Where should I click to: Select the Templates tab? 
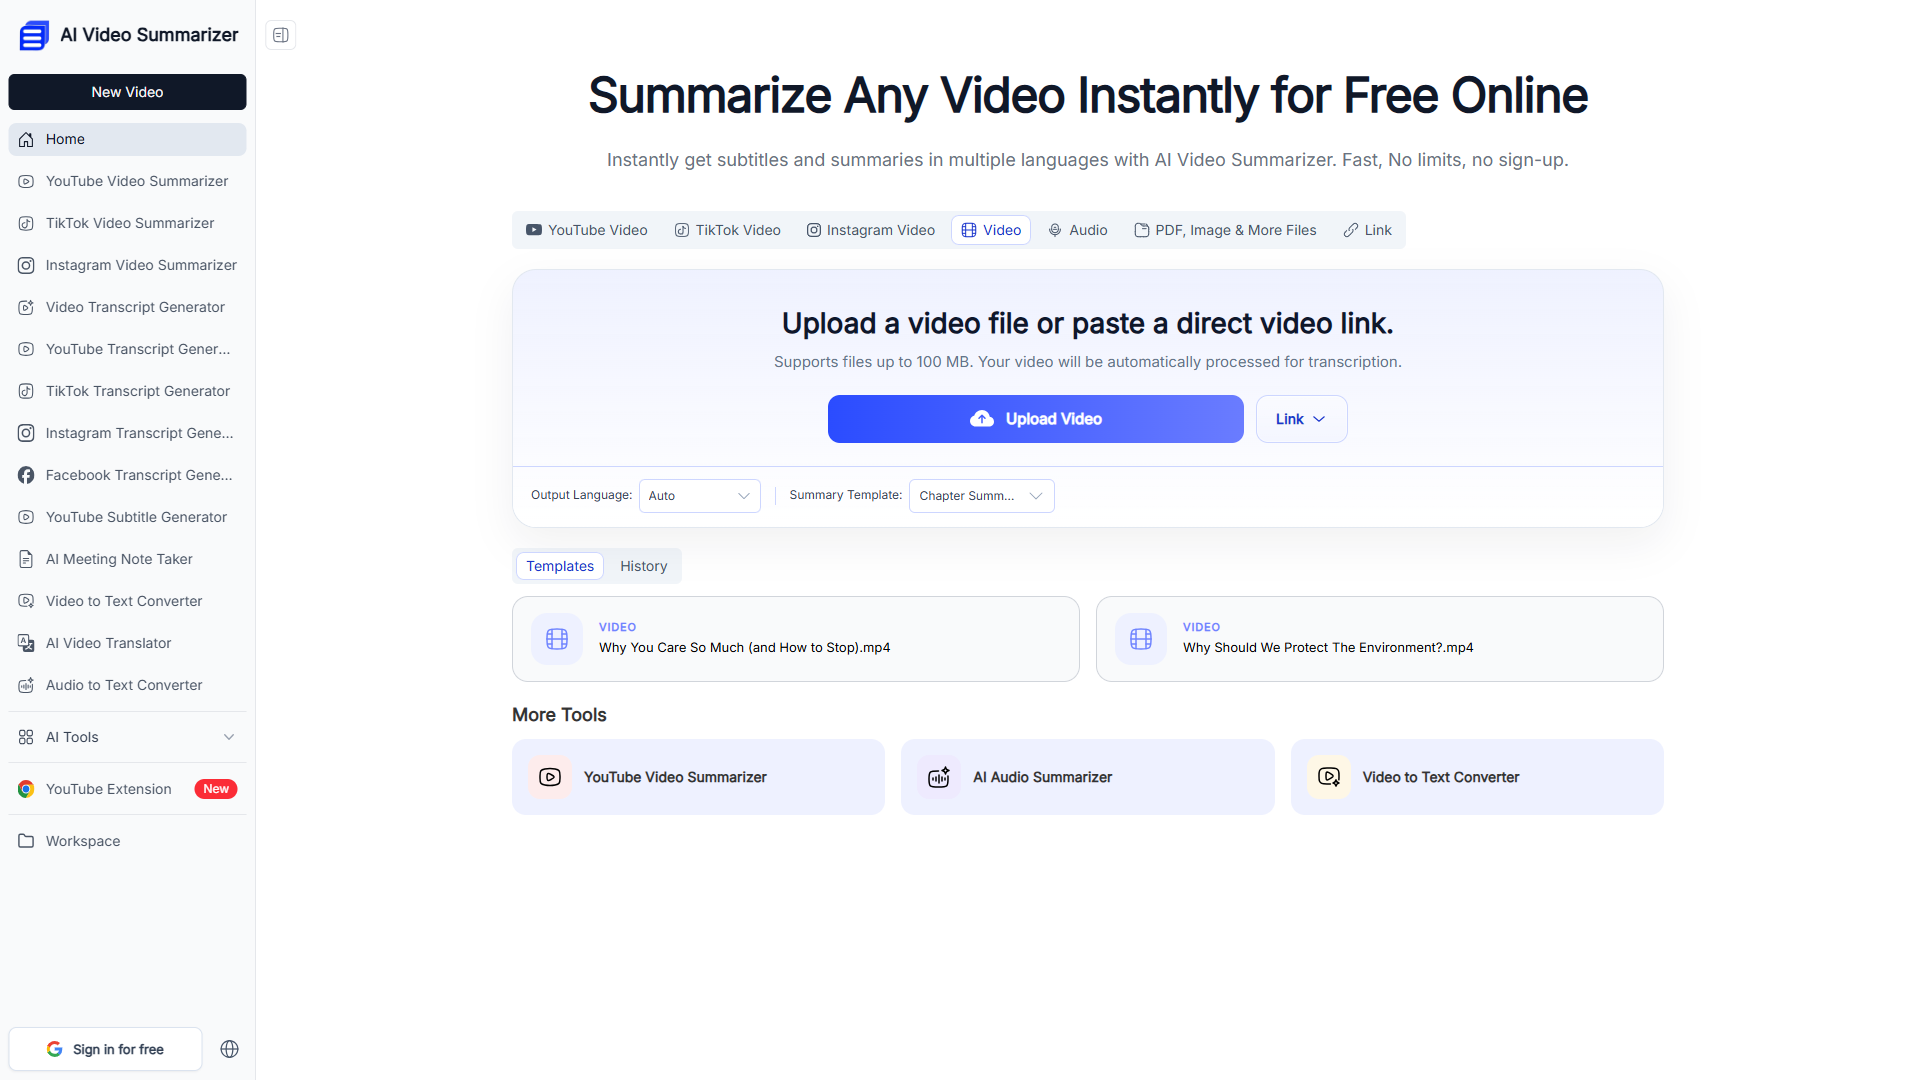560,566
